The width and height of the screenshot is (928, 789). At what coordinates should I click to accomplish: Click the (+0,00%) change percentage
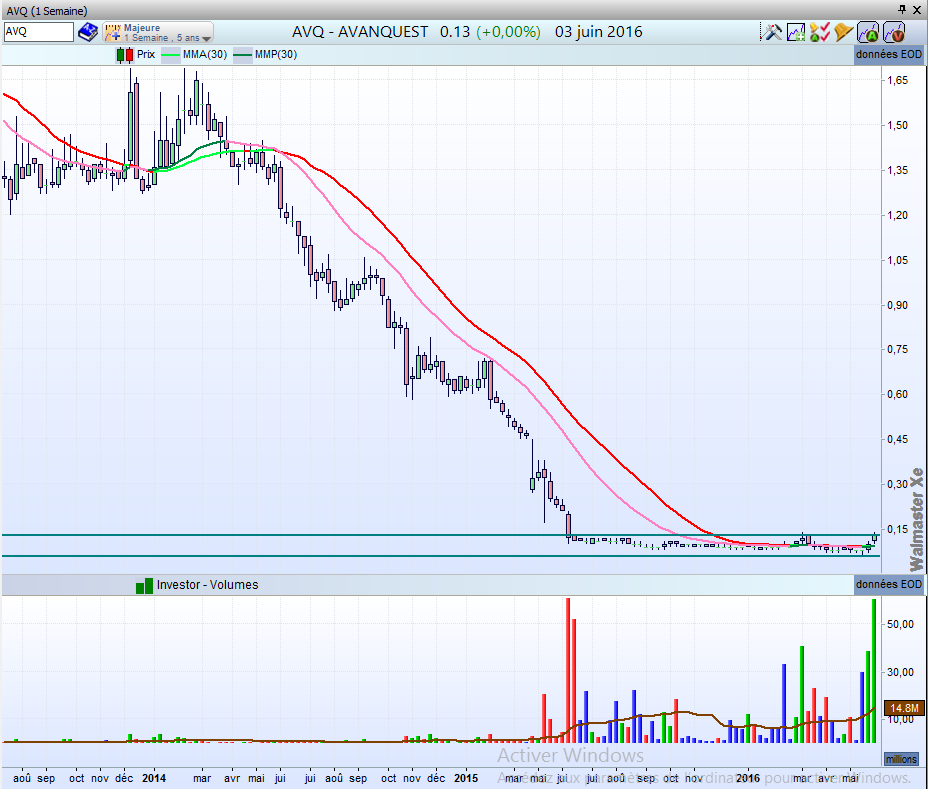pyautogui.click(x=508, y=32)
